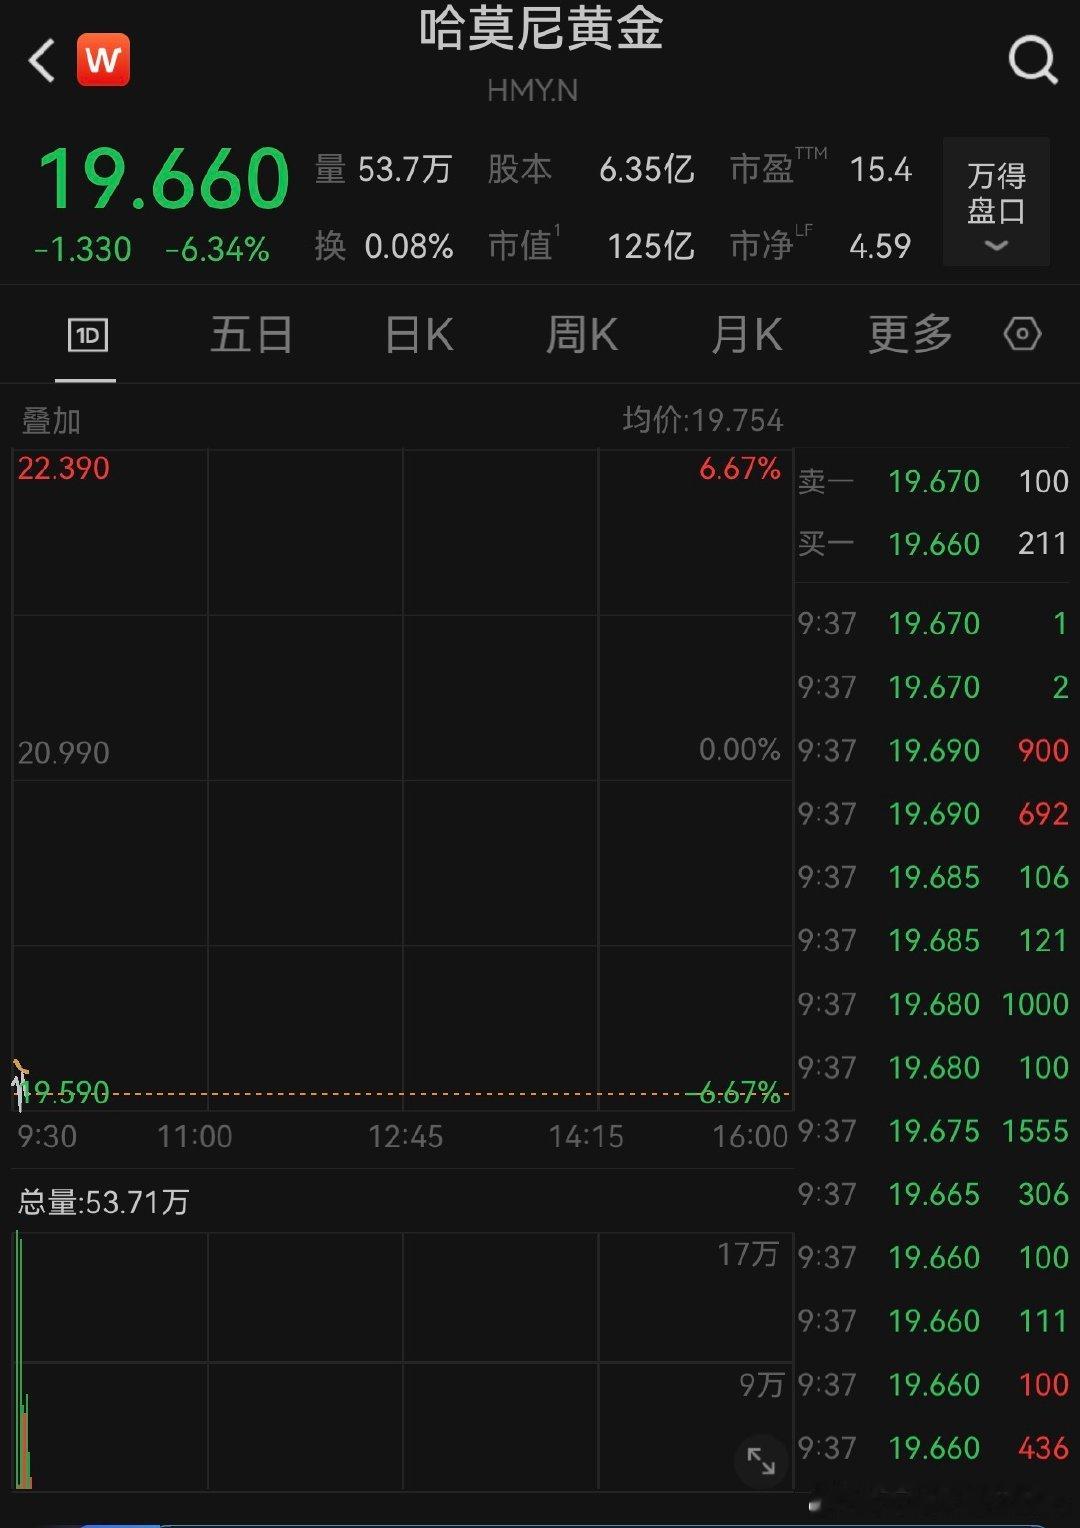This screenshot has height=1528, width=1080.
Task: Switch to the 日K tab
Action: 419,335
